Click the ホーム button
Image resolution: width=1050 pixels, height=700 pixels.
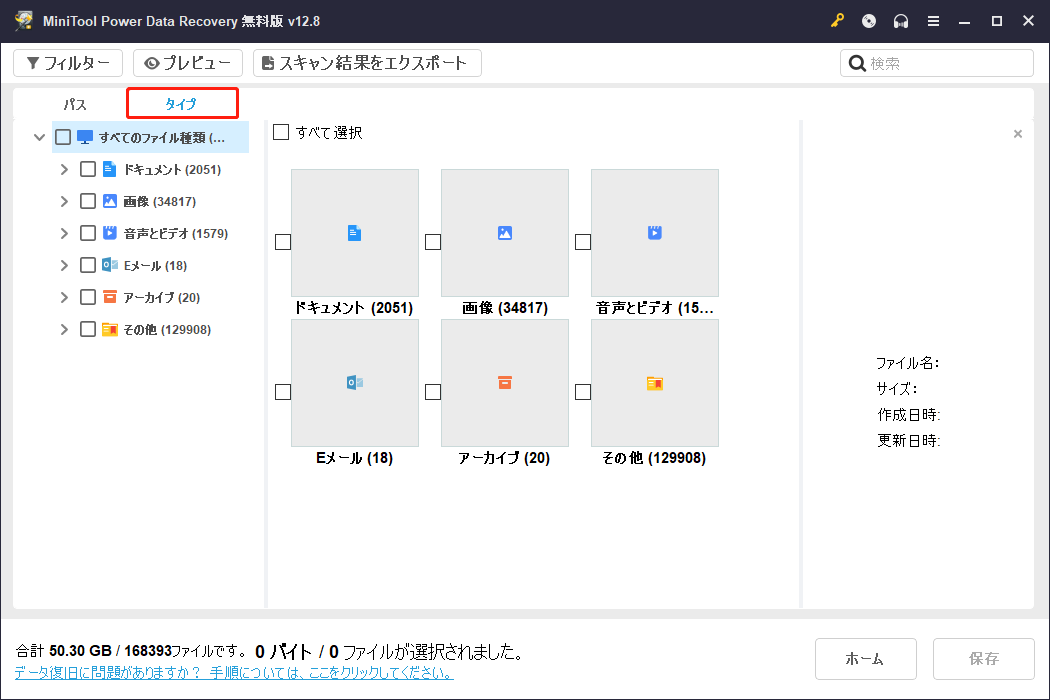pos(866,658)
